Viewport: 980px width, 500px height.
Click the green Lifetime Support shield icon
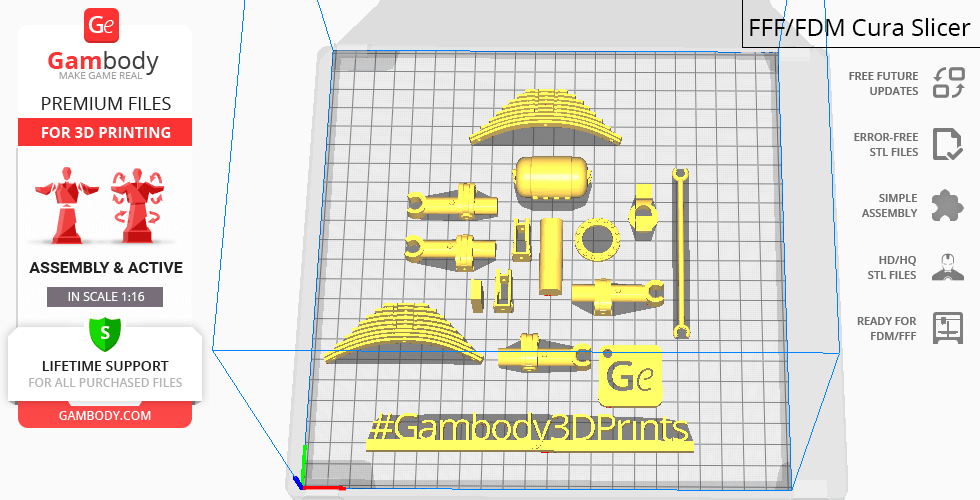(104, 333)
